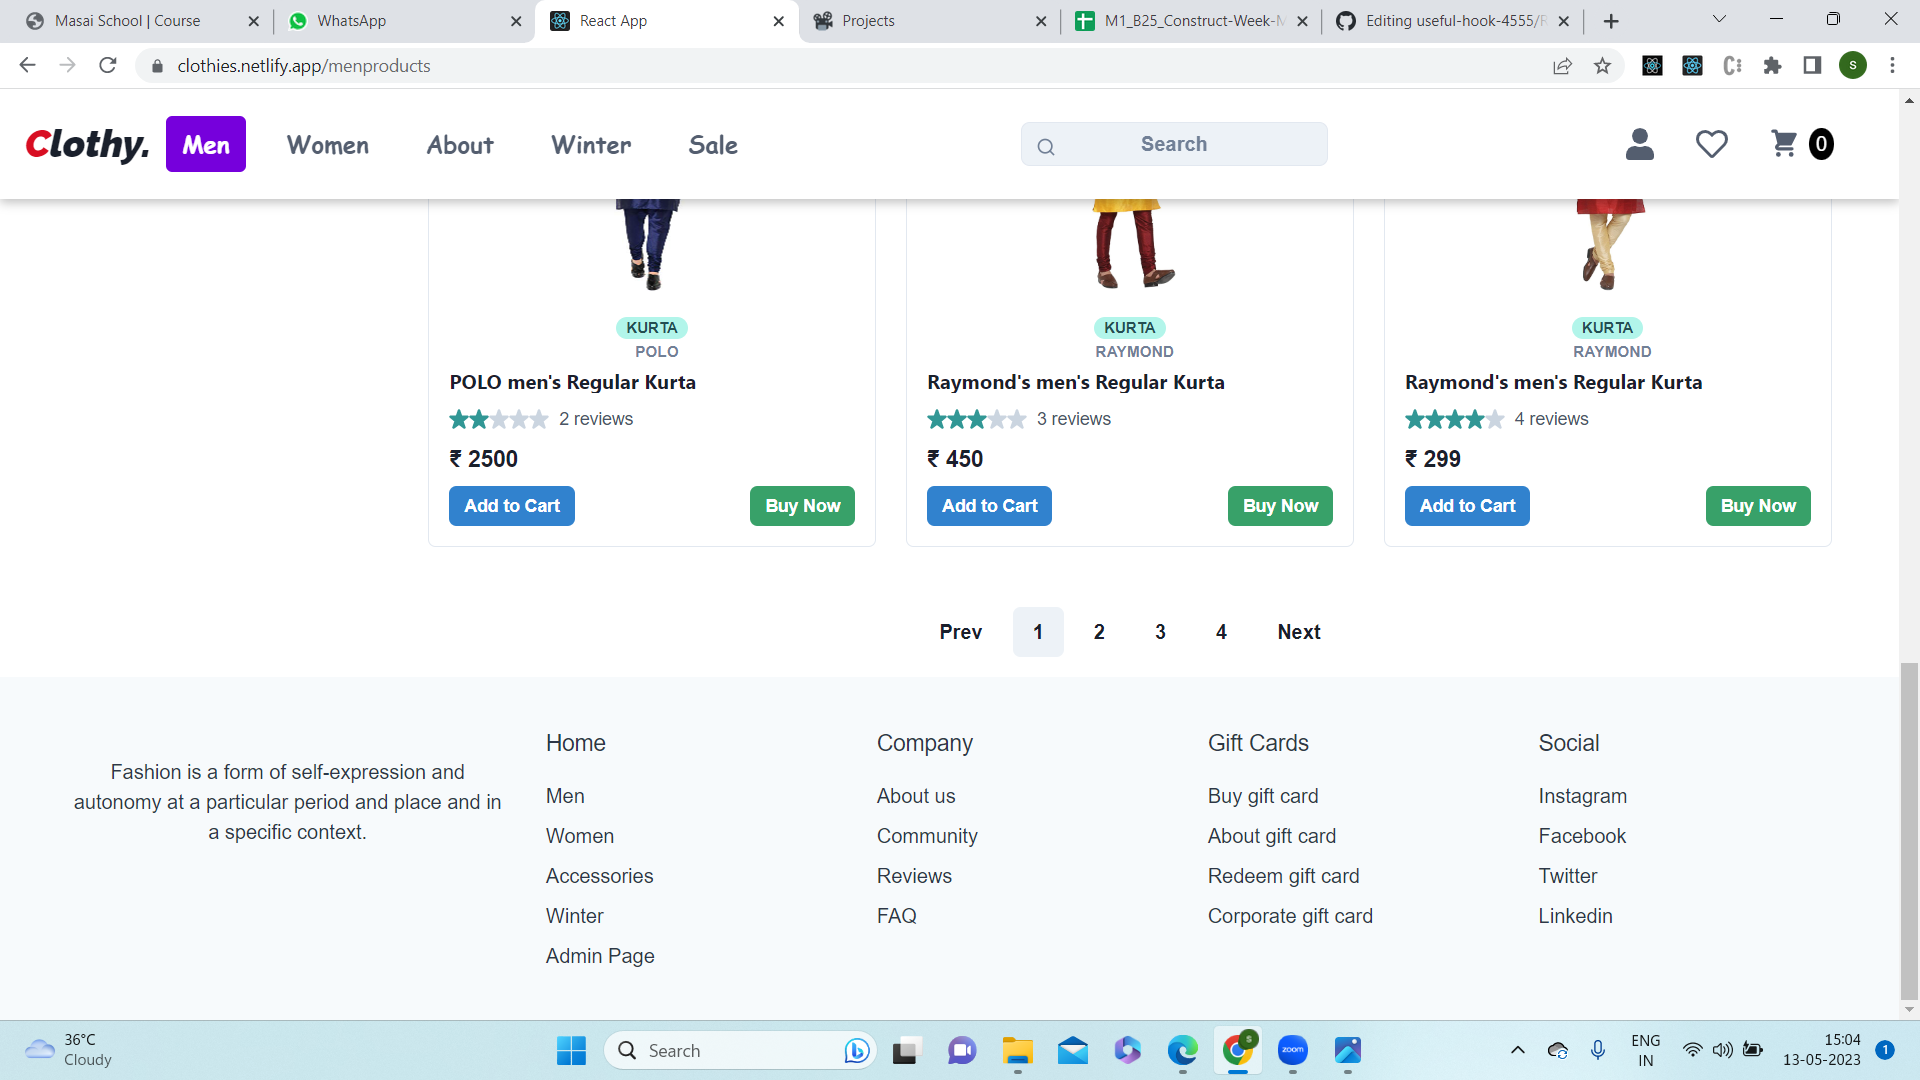Click the search magnifier icon in the search bar
1920x1080 pixels.
click(1045, 145)
